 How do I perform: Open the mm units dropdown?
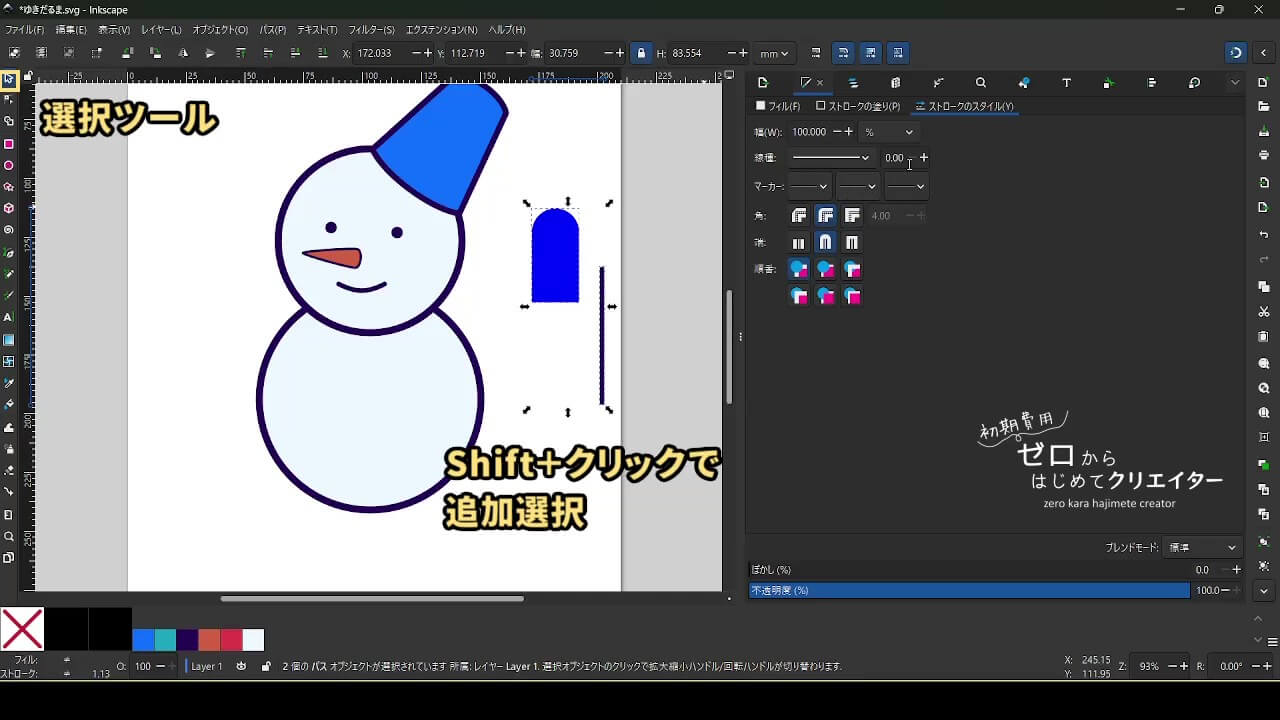(774, 53)
